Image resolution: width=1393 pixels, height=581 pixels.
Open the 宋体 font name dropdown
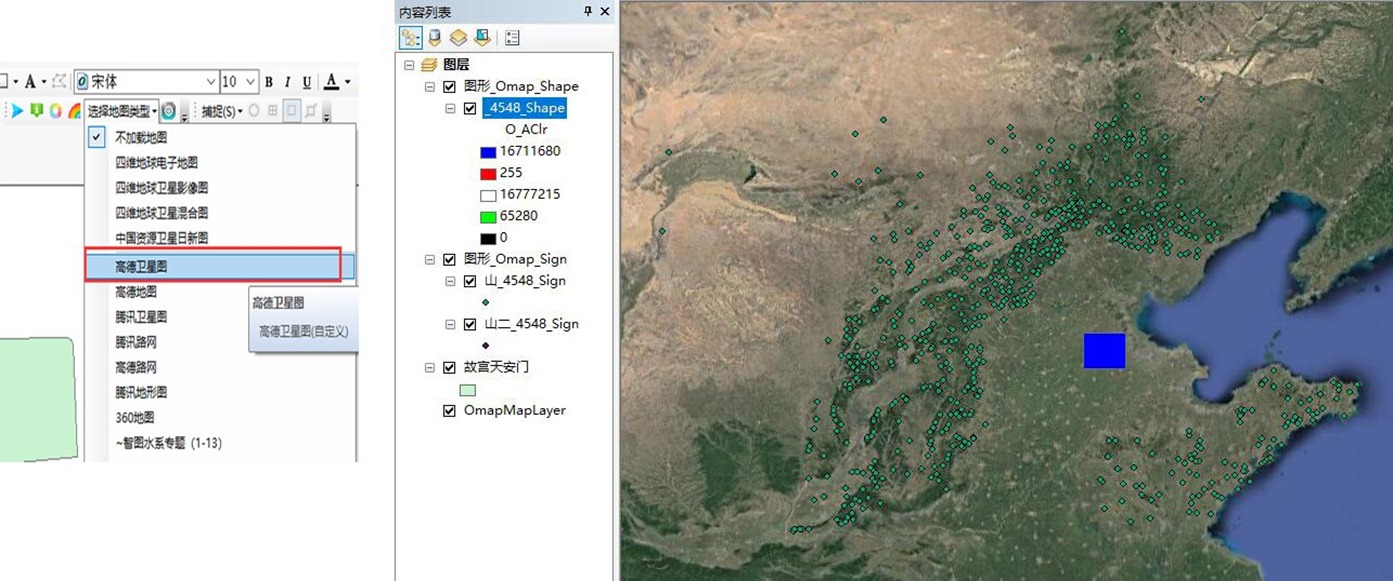211,82
